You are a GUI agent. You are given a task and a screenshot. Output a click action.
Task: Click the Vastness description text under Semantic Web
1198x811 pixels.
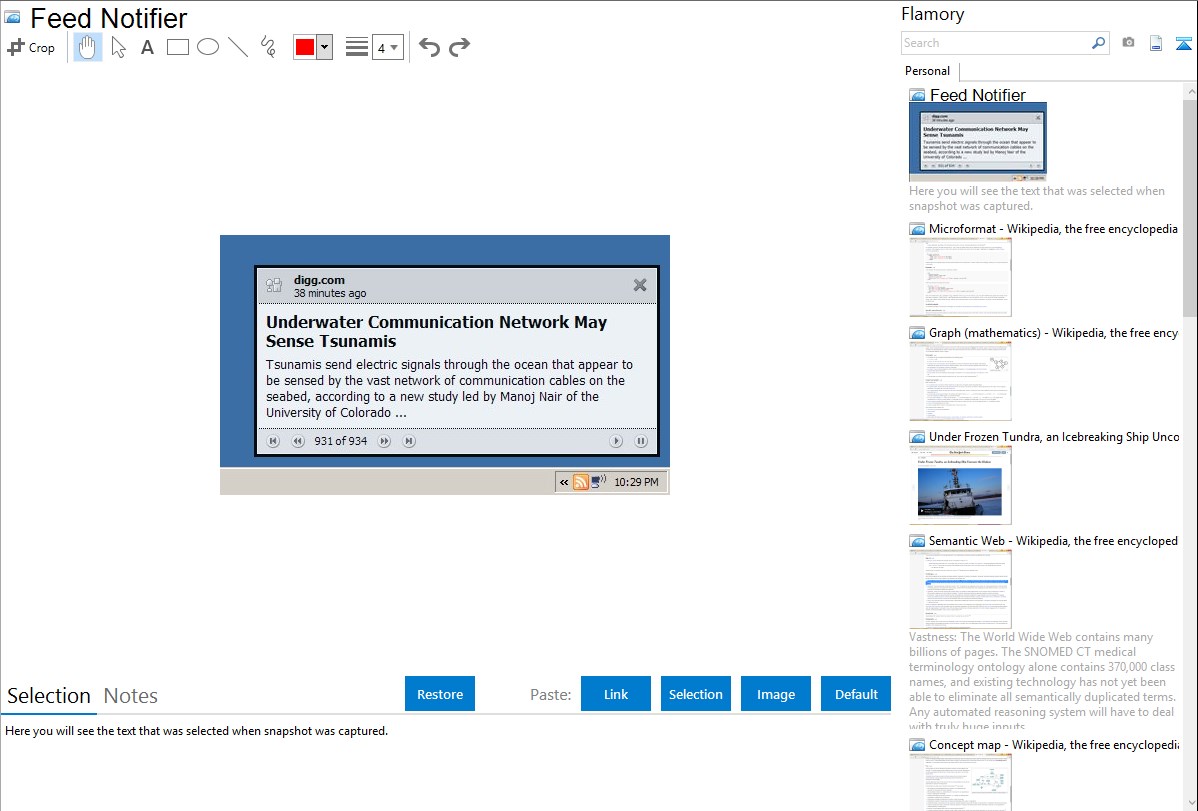coord(1043,681)
